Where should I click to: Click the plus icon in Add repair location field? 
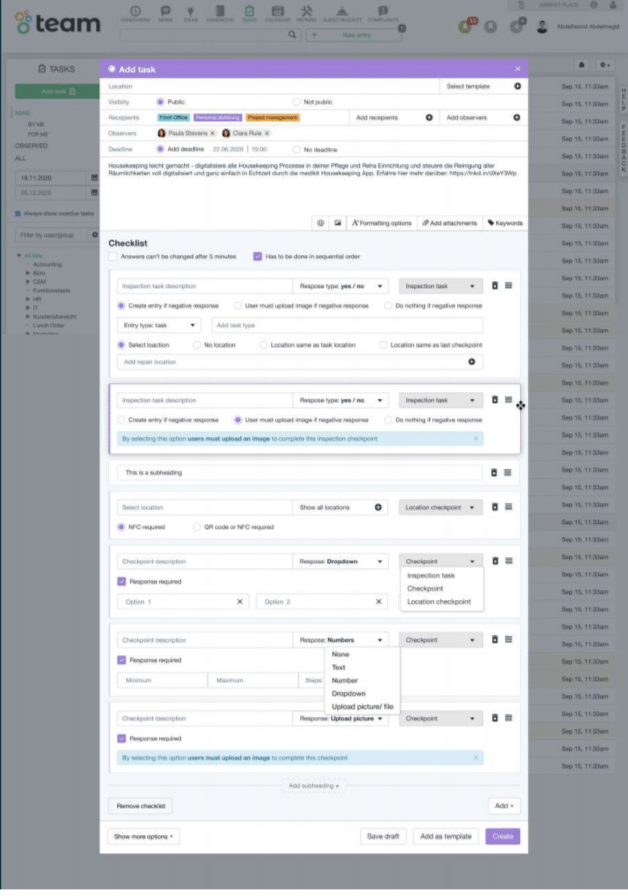tap(472, 362)
